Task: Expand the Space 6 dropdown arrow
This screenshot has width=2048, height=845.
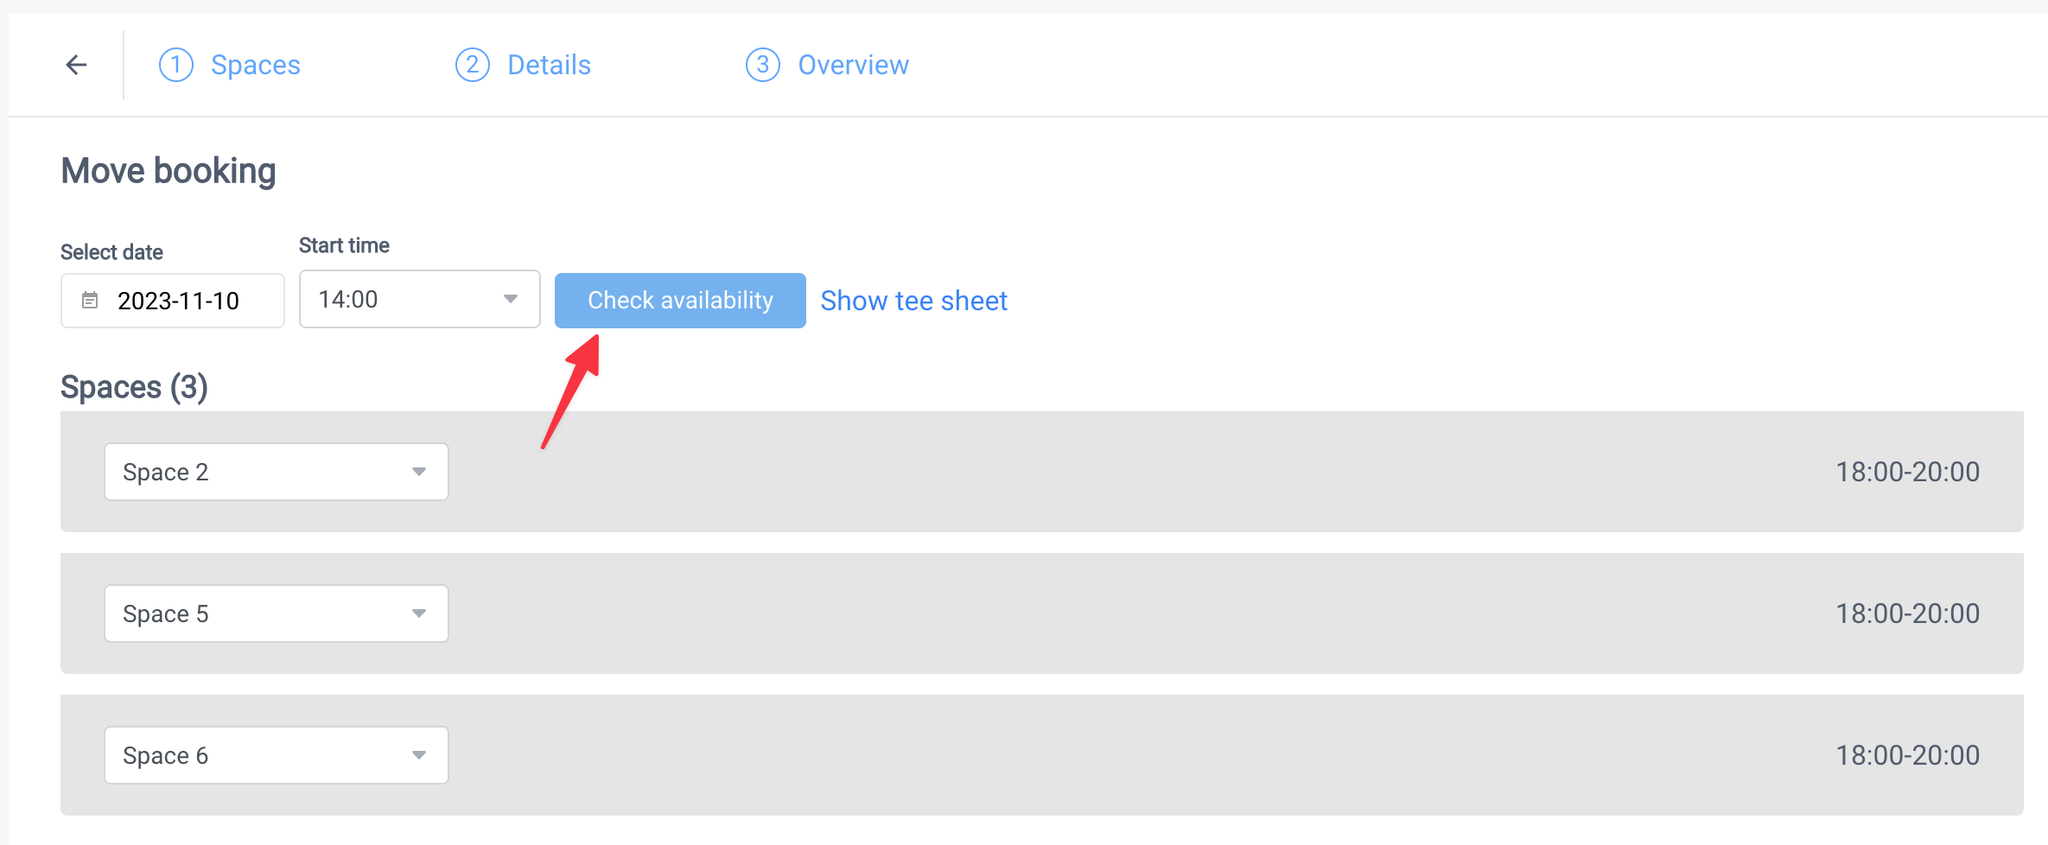Action: pyautogui.click(x=419, y=756)
